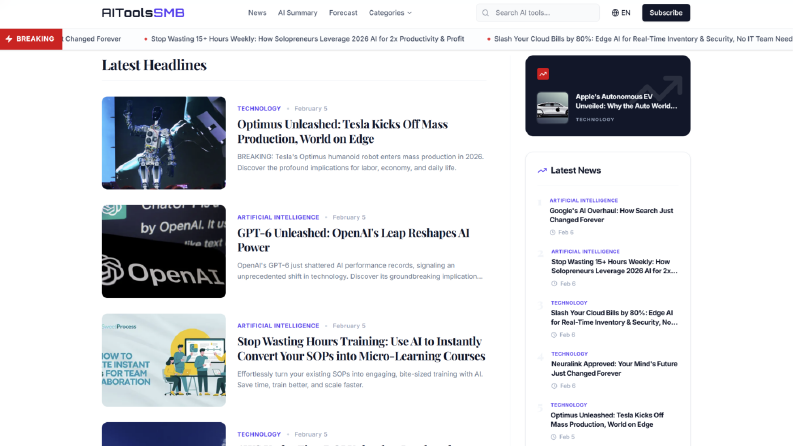
Task: Click TECHNOLOGY tag above Neuralink Approved
Action: coord(569,354)
